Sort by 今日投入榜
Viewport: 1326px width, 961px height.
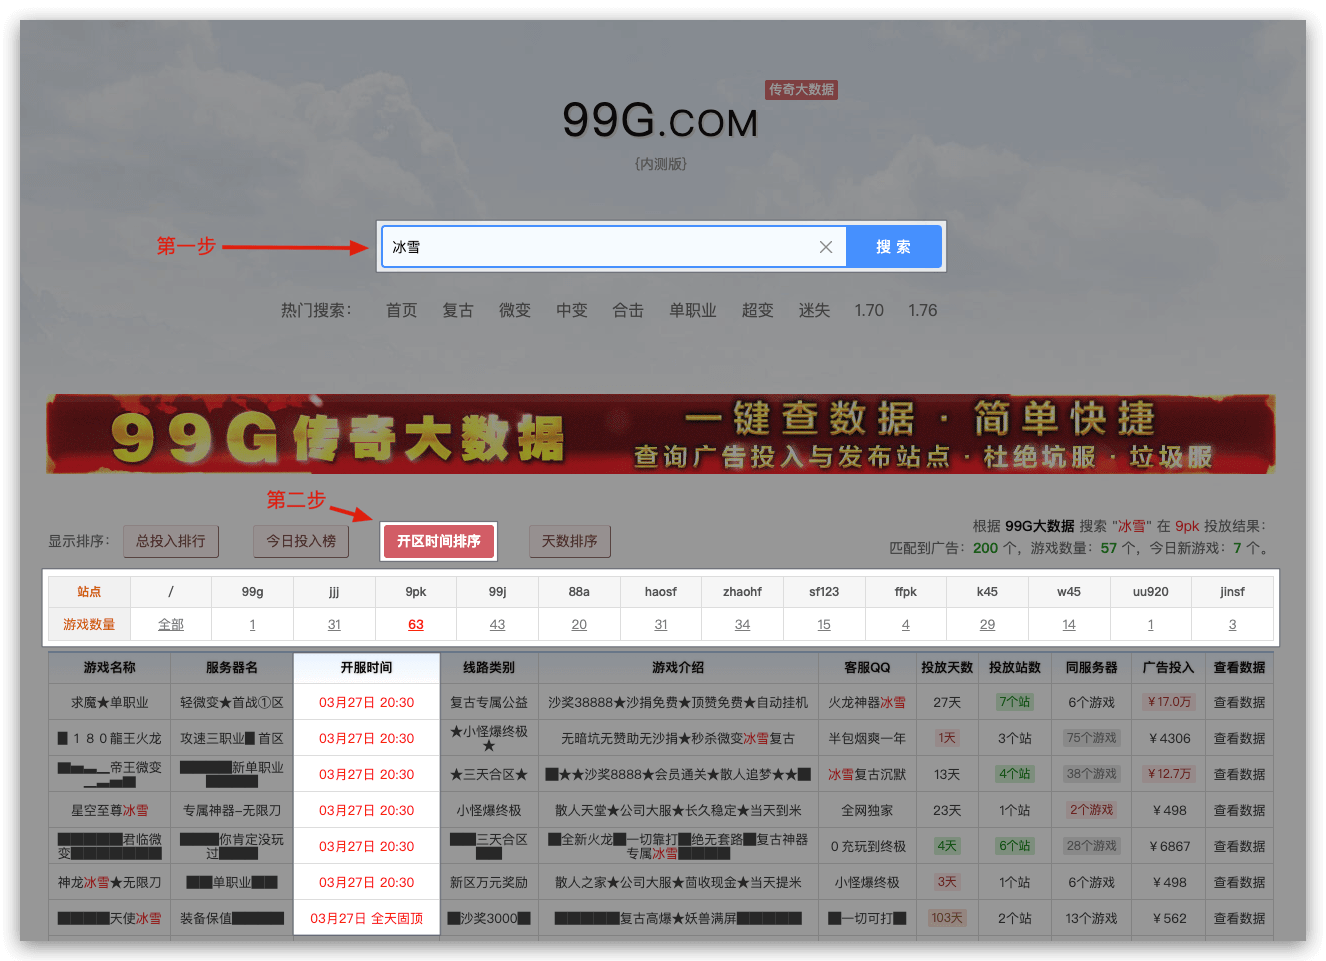click(301, 541)
